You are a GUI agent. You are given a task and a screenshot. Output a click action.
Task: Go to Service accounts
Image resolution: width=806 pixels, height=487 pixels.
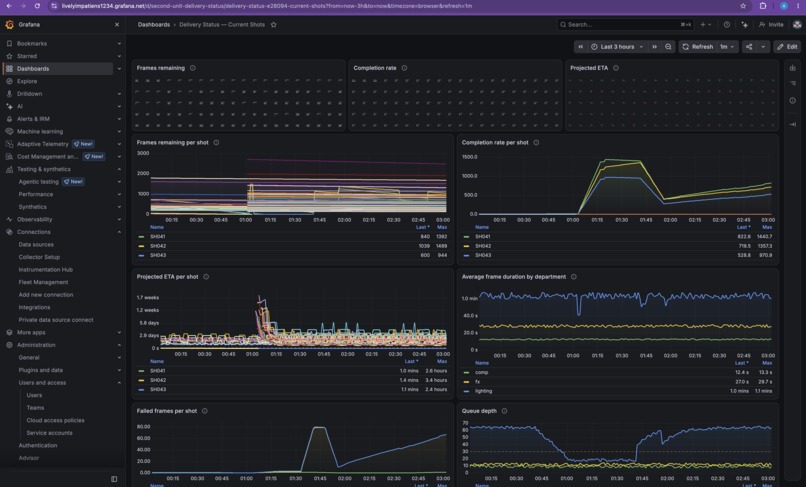(x=49, y=433)
